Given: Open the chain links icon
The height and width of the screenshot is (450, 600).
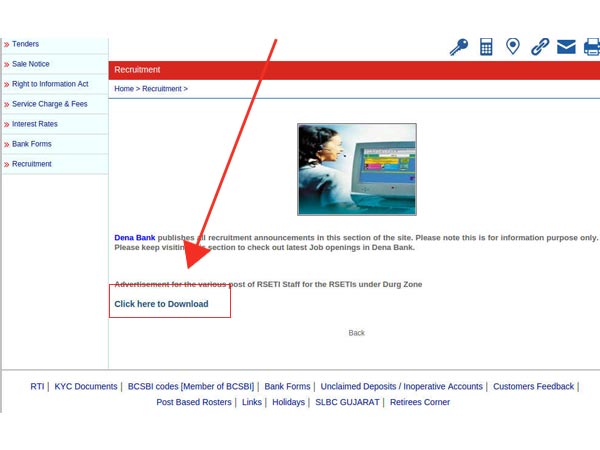Looking at the screenshot, I should [x=540, y=47].
